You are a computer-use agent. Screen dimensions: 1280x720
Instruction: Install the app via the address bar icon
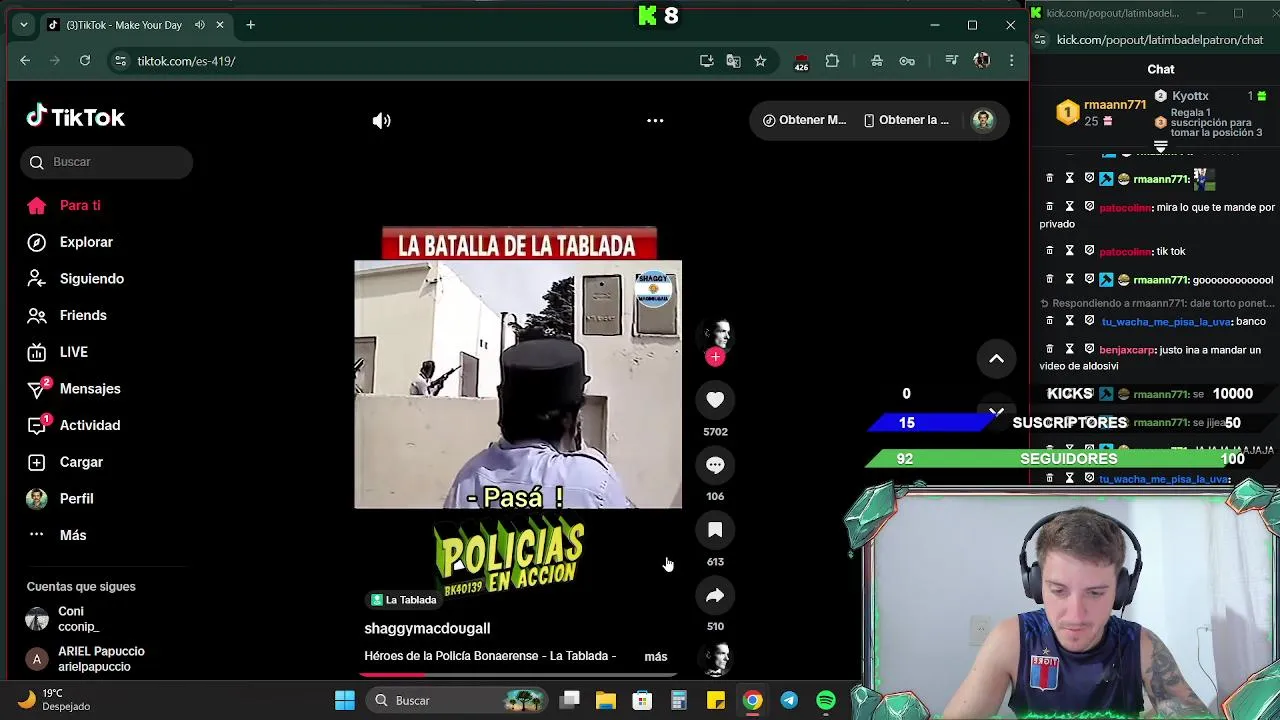pyautogui.click(x=707, y=61)
